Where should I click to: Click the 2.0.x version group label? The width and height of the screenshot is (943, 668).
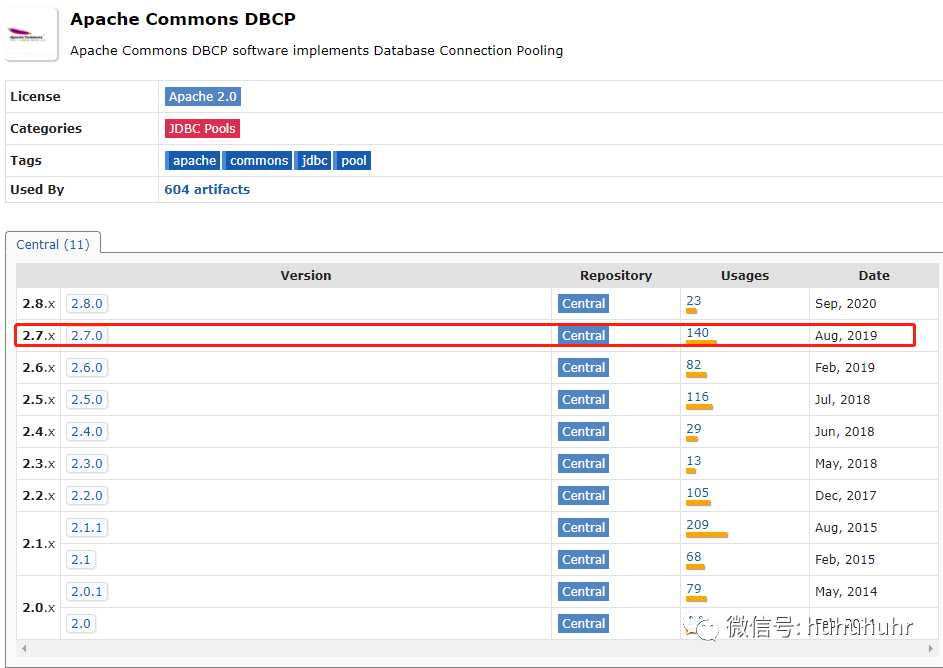click(x=38, y=608)
